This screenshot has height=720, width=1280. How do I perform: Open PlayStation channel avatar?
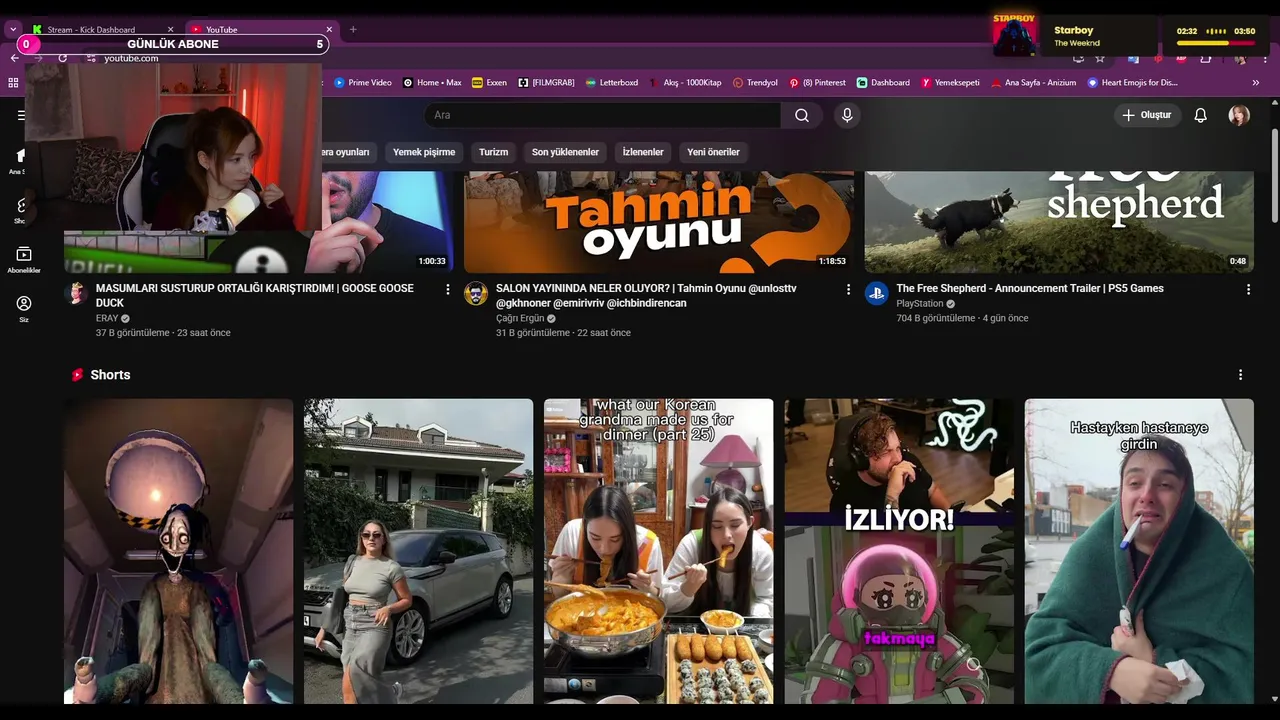pyautogui.click(x=877, y=293)
